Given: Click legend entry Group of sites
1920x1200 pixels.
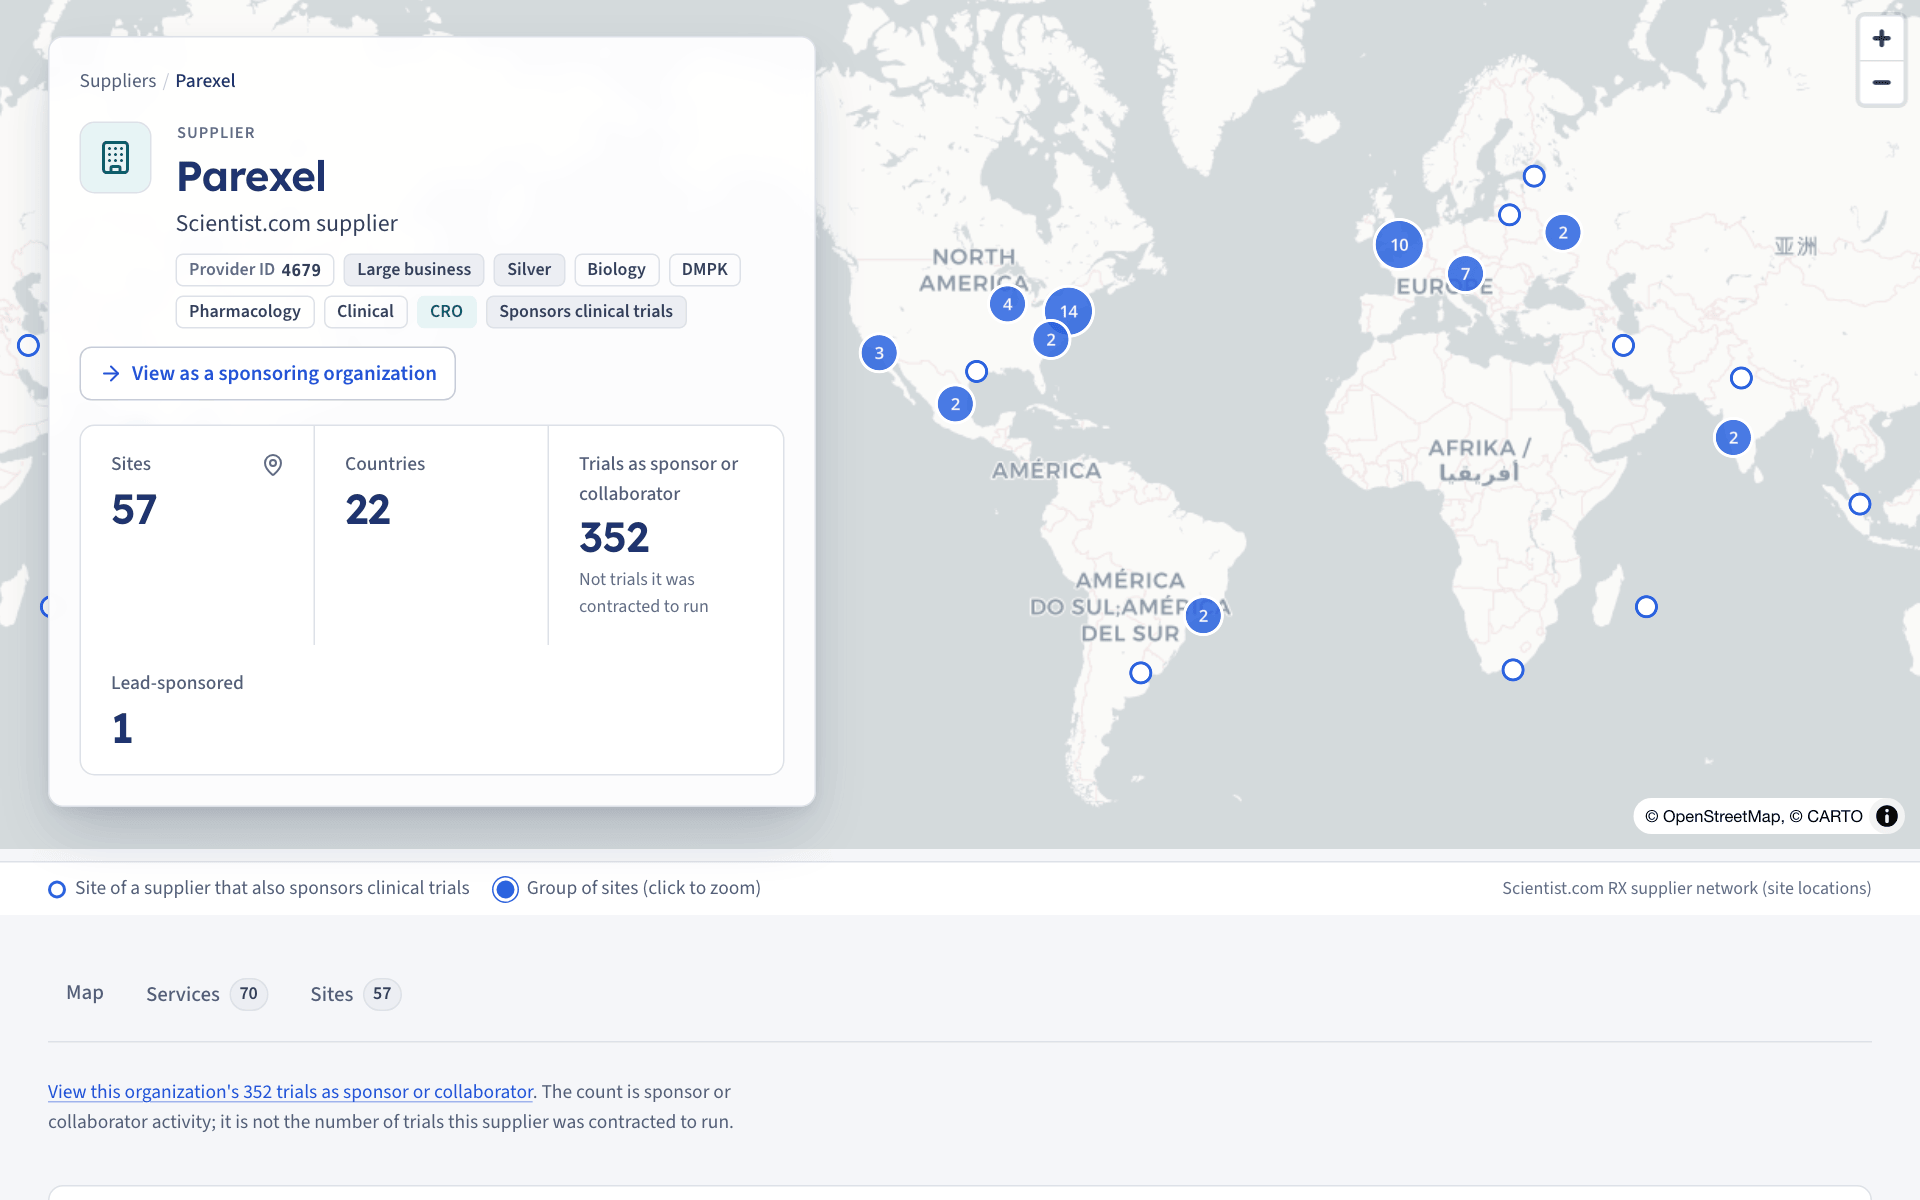Looking at the screenshot, I should [x=626, y=888].
